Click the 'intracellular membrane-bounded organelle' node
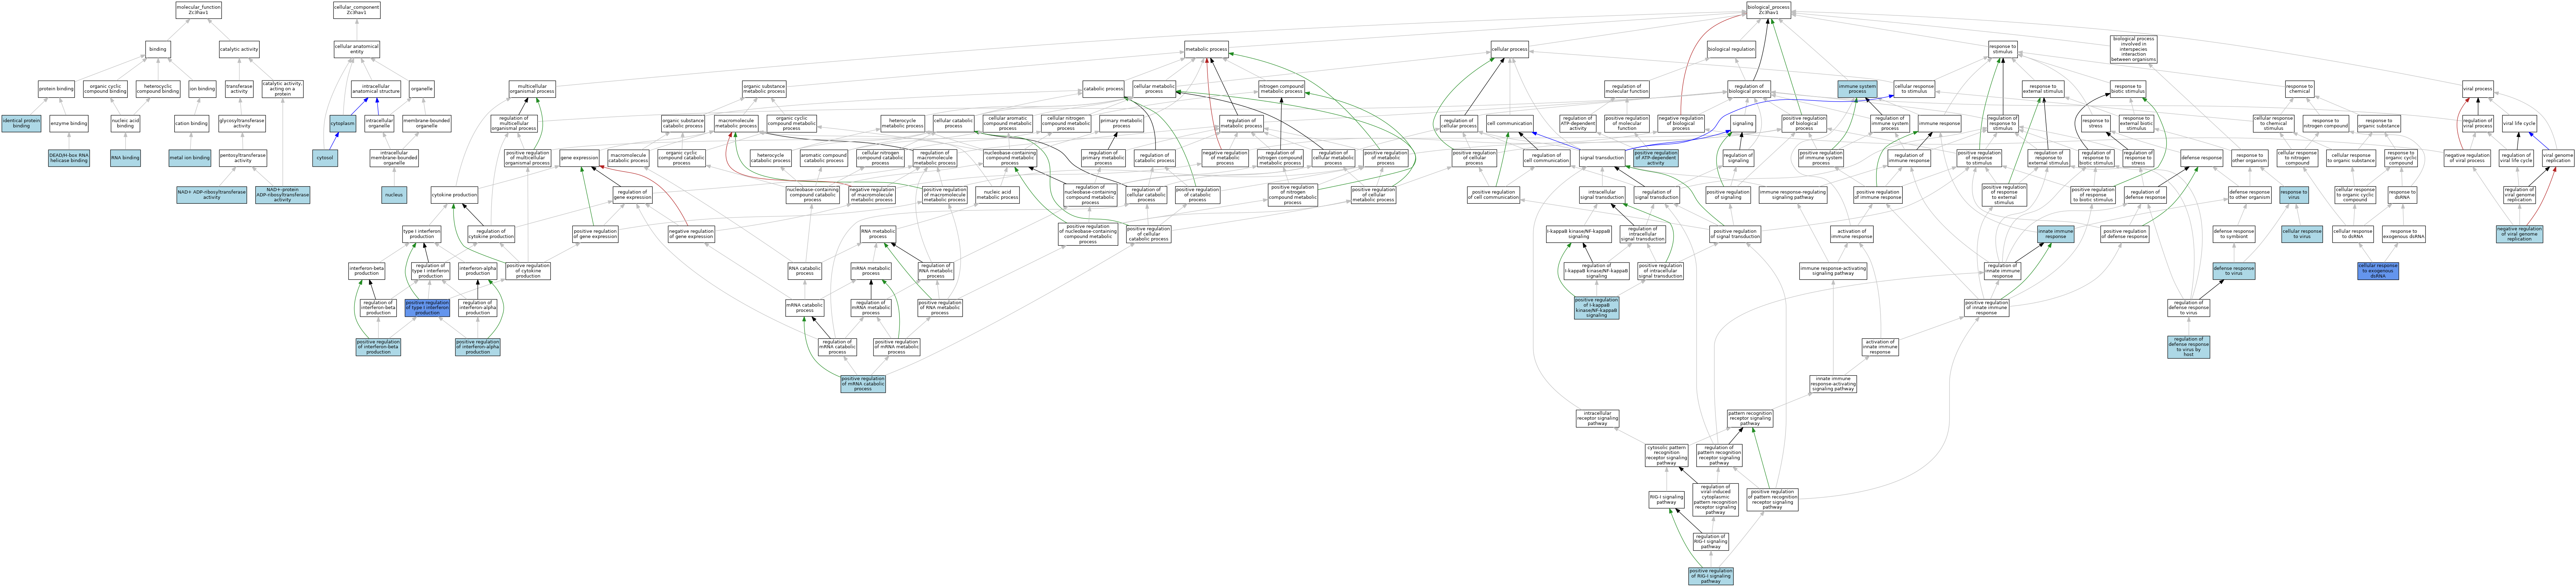The image size is (2576, 587). tap(394, 158)
